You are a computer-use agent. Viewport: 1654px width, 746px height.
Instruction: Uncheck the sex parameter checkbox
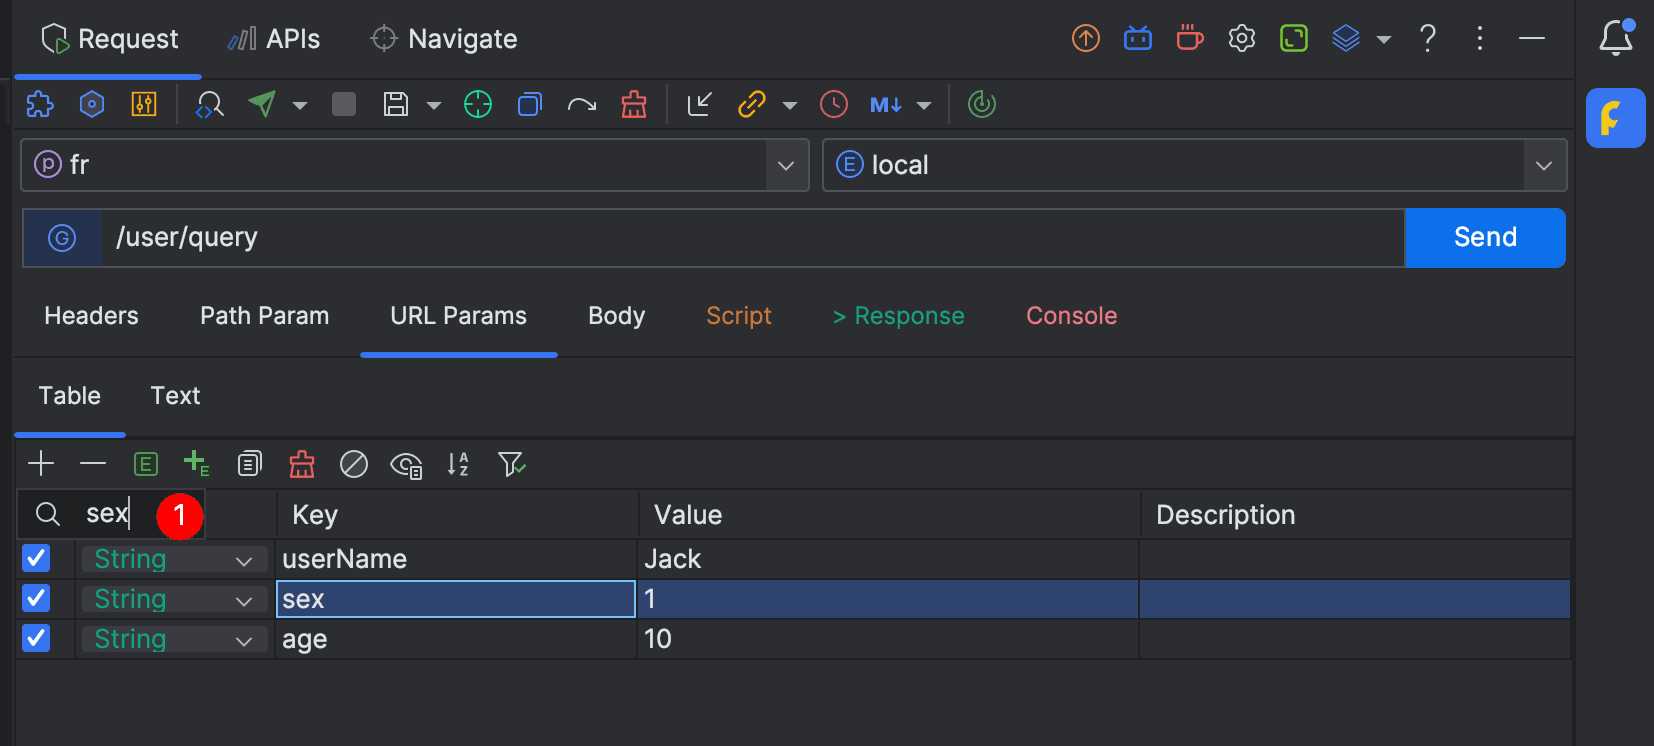tap(36, 598)
